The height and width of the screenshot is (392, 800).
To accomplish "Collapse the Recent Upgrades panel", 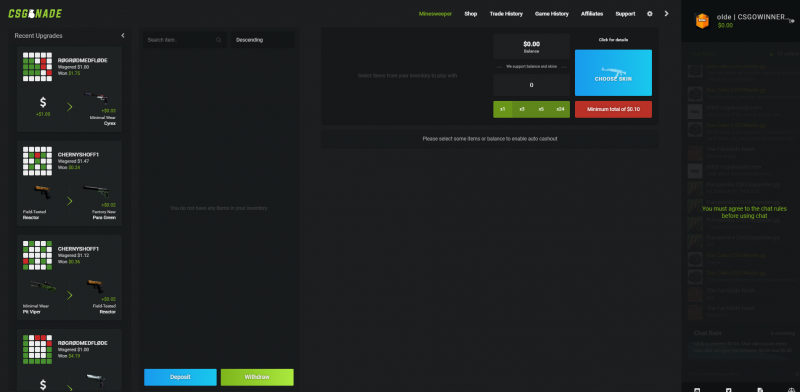I will coord(122,36).
